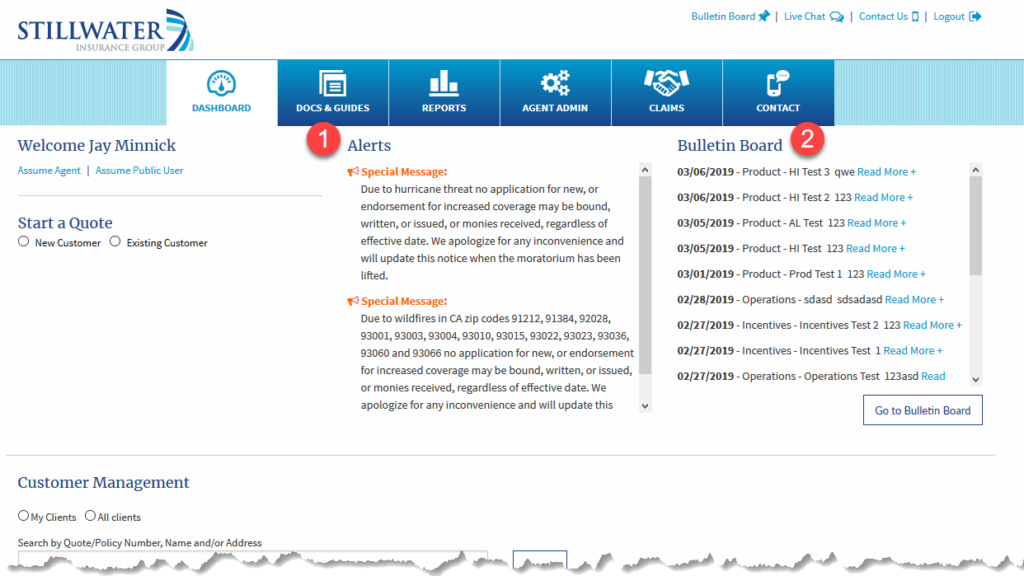
Task: Click the 03/06/2019 HI Test 3 bulletin date
Action: point(705,172)
